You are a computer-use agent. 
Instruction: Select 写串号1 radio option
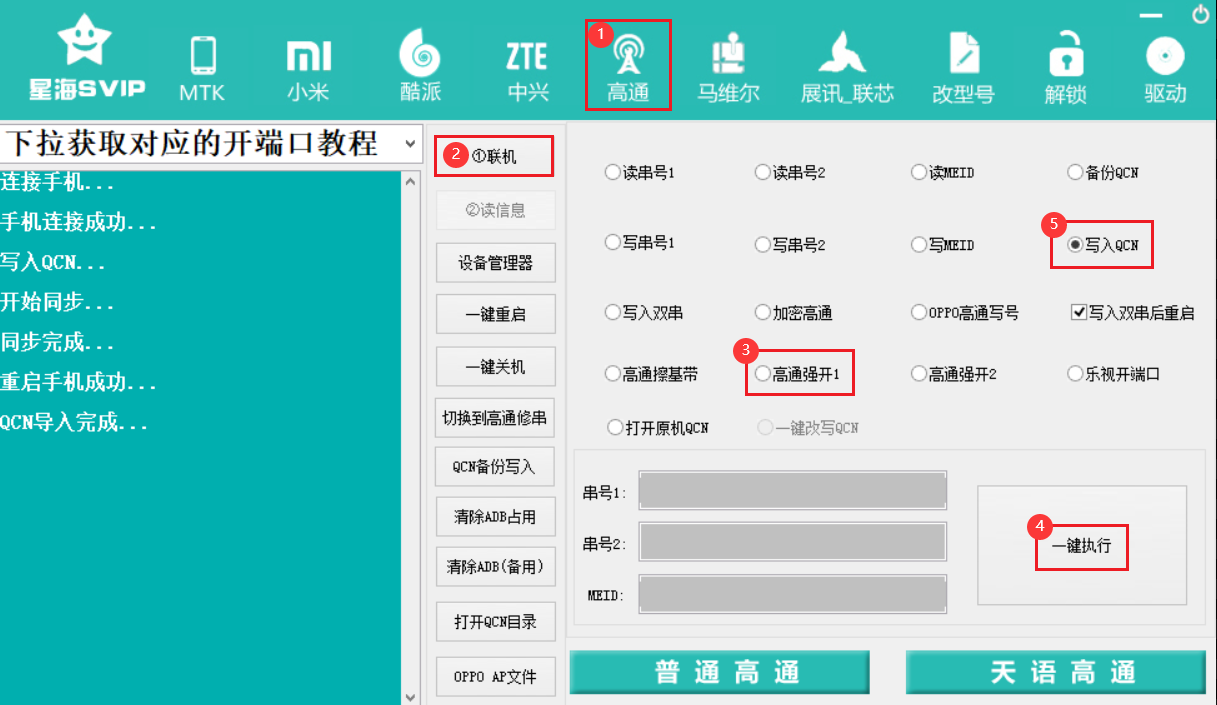[x=640, y=243]
